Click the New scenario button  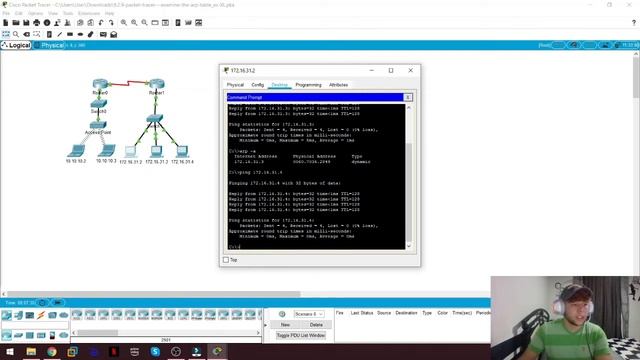pos(285,324)
